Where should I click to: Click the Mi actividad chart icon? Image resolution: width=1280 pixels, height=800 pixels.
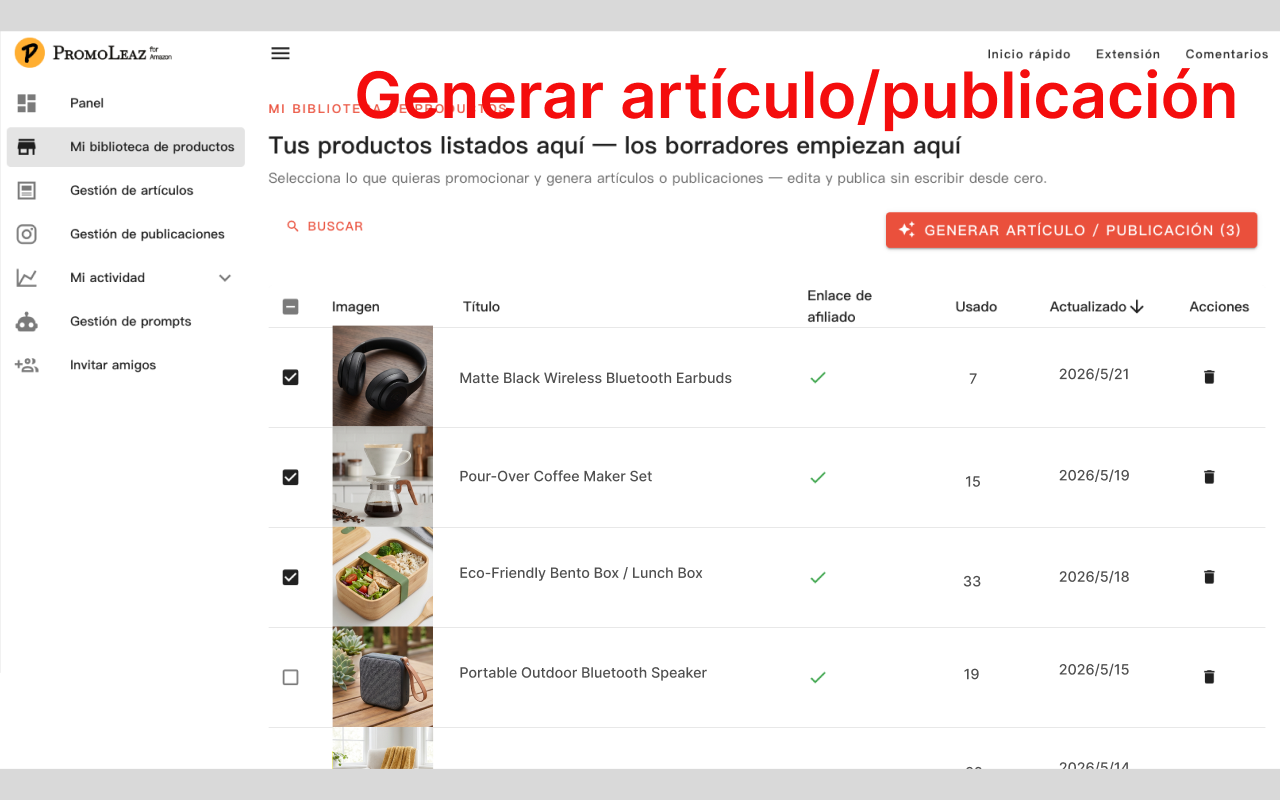27,278
